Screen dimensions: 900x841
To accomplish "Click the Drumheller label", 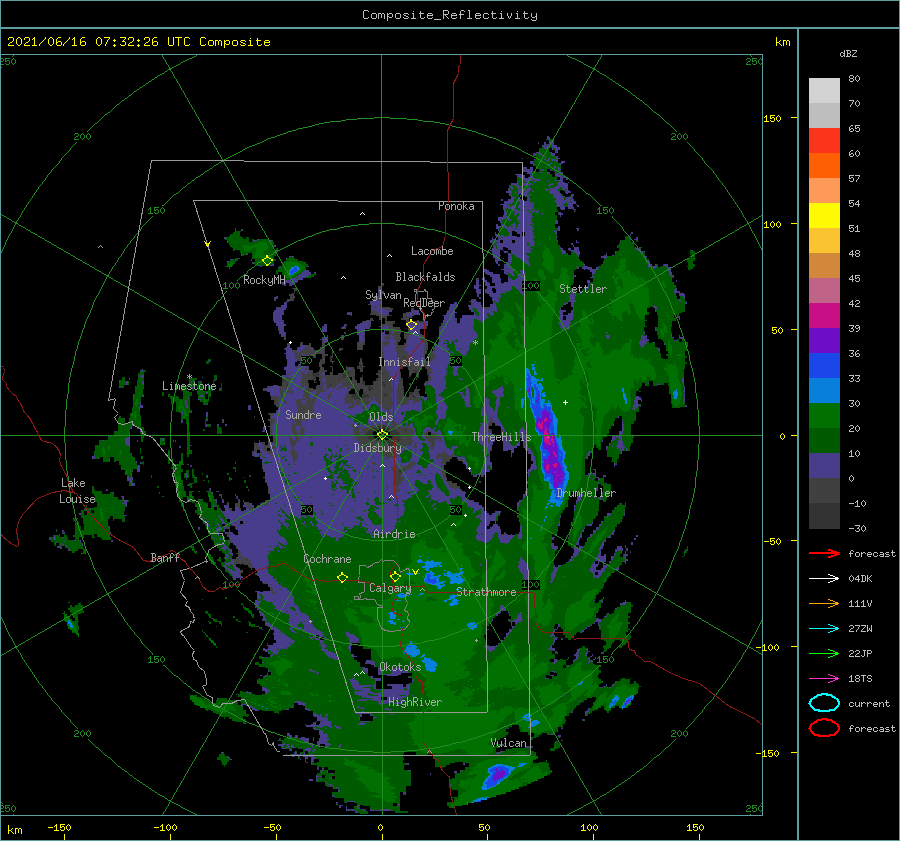I will coord(586,493).
